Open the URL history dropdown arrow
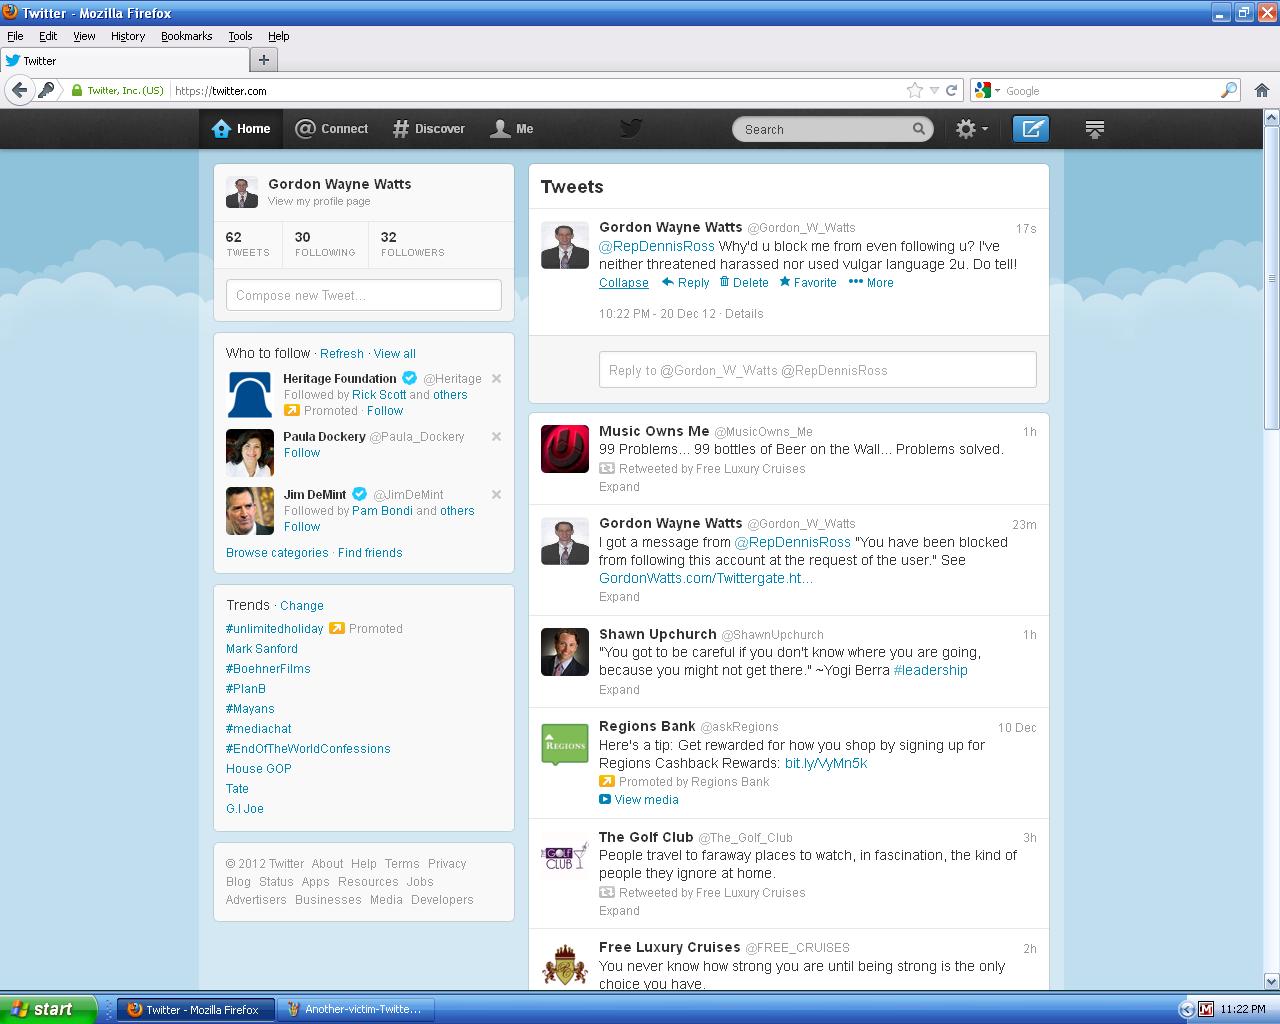The image size is (1280, 1024). [x=934, y=90]
